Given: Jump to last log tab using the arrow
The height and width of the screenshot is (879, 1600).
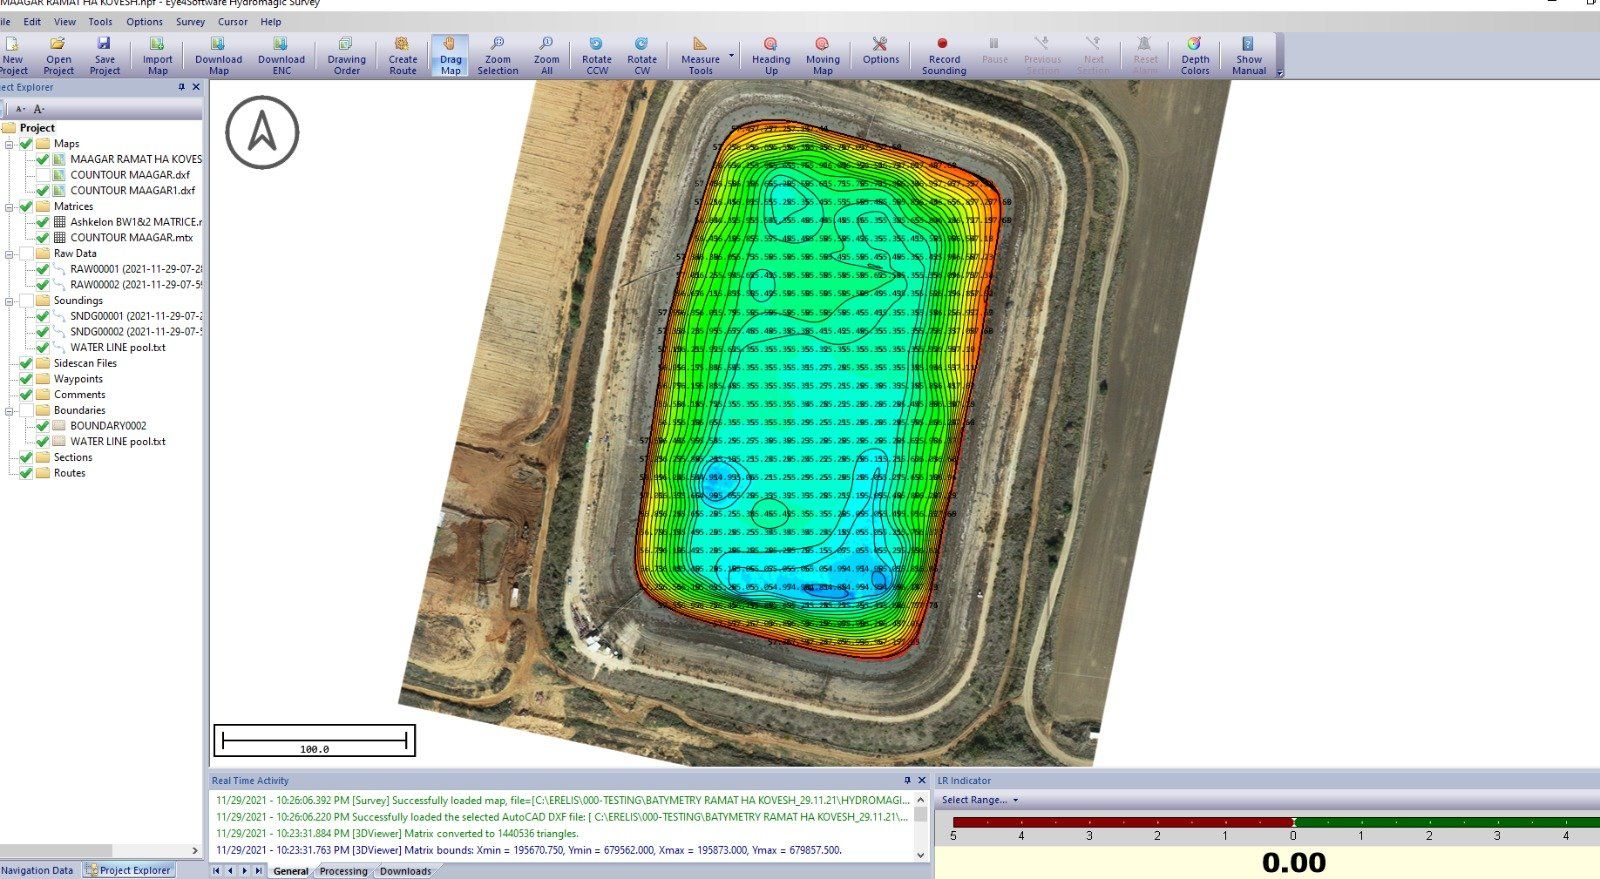Looking at the screenshot, I should pos(258,871).
